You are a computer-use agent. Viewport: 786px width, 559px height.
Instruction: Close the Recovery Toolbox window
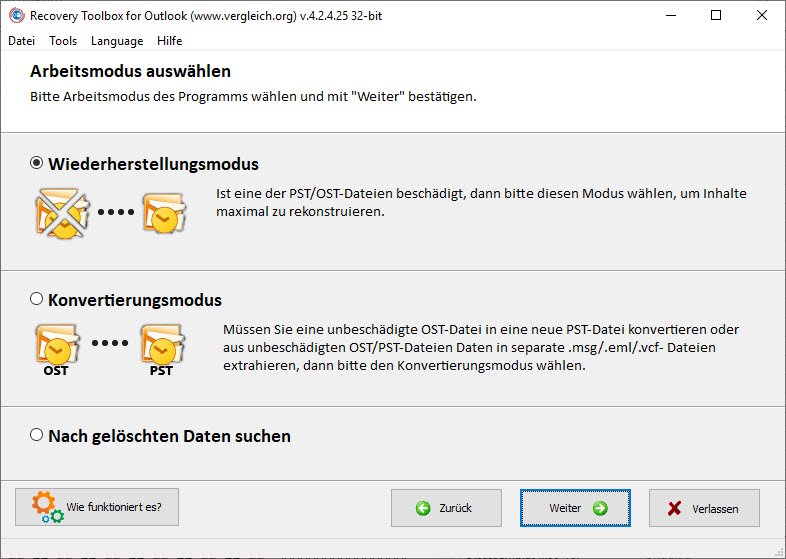tap(761, 16)
